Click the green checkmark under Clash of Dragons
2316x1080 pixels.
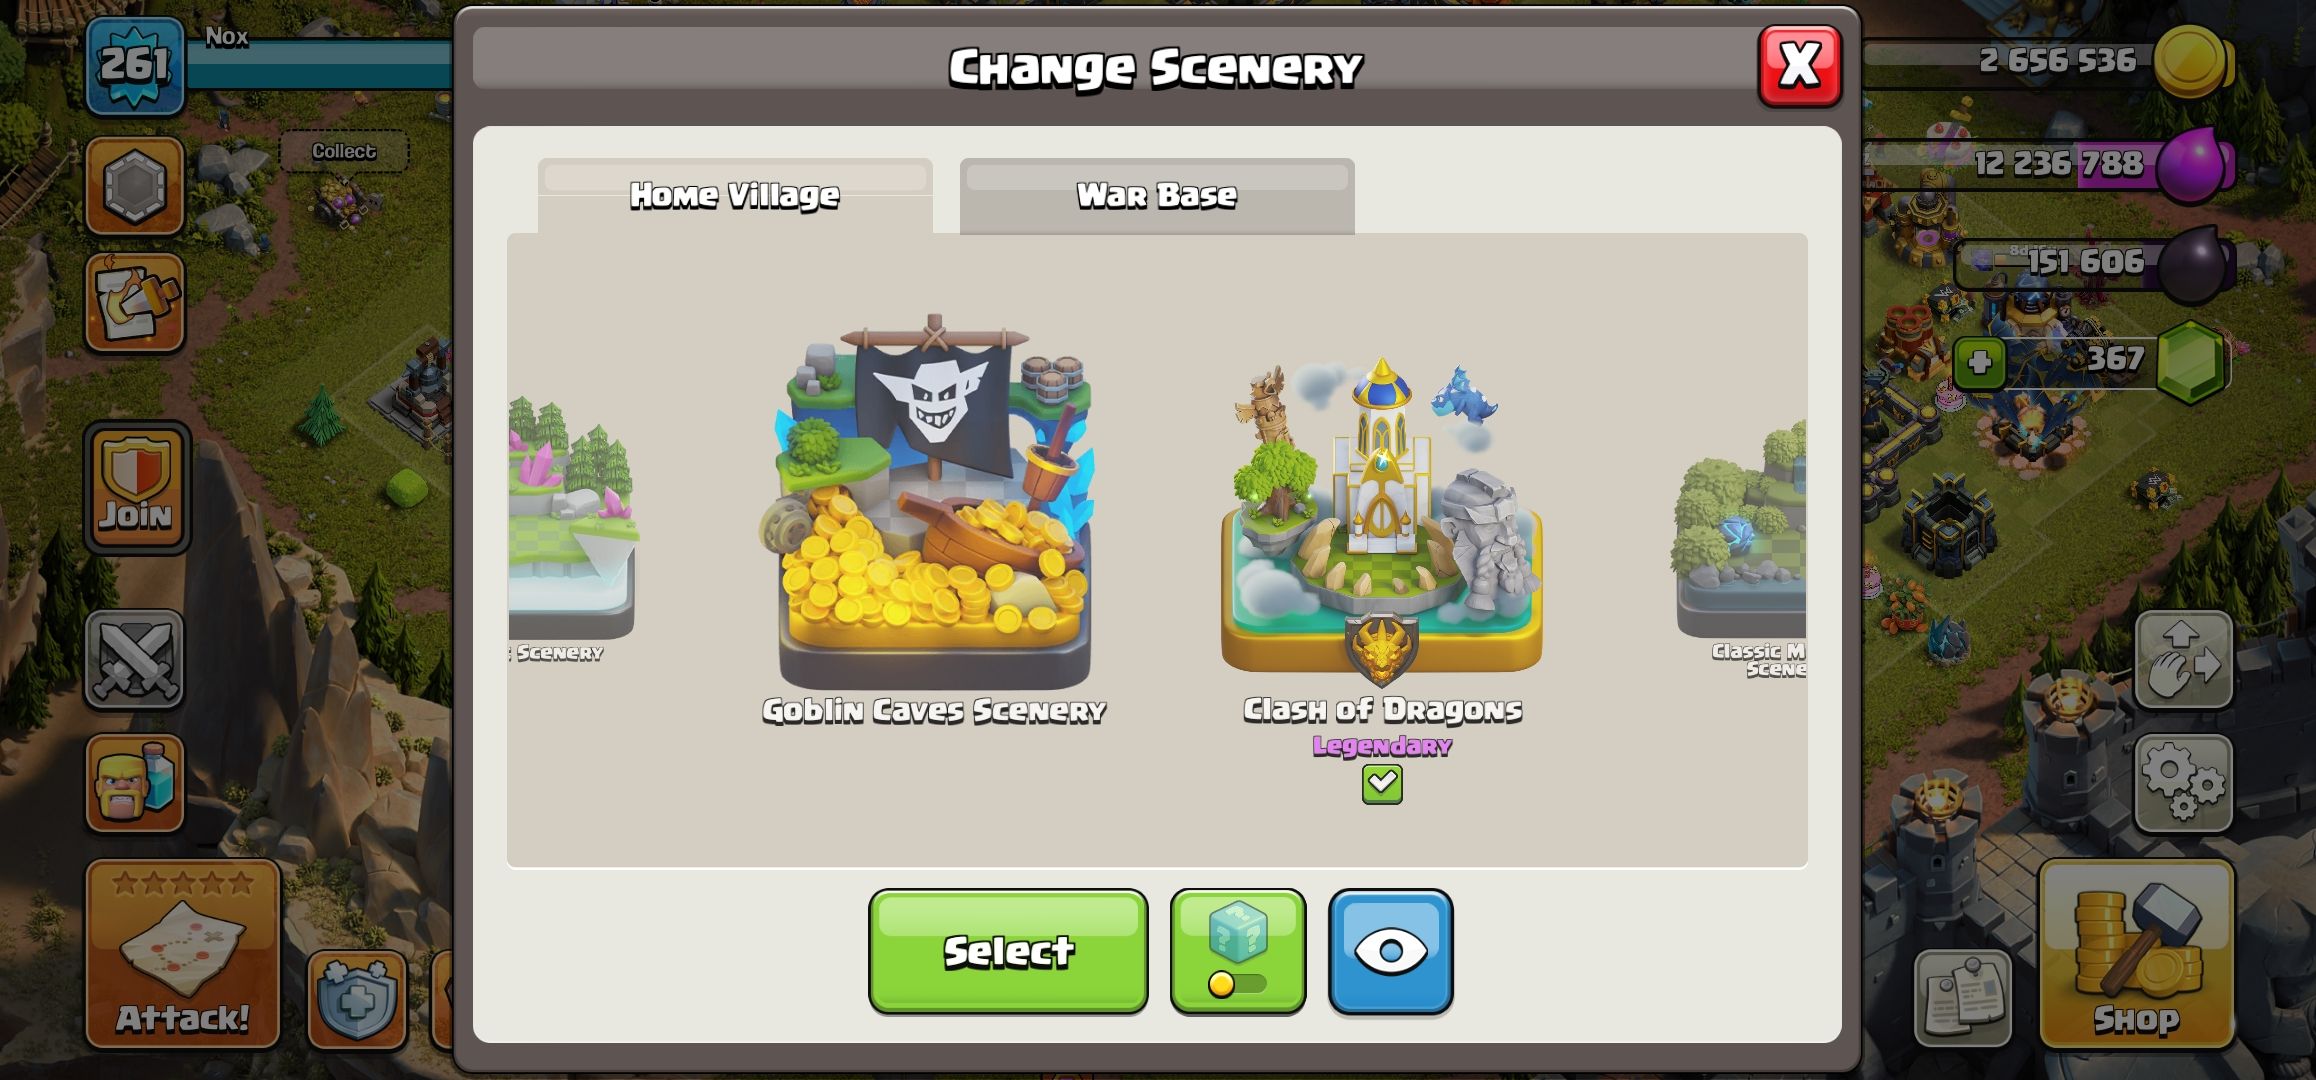pyautogui.click(x=1382, y=784)
